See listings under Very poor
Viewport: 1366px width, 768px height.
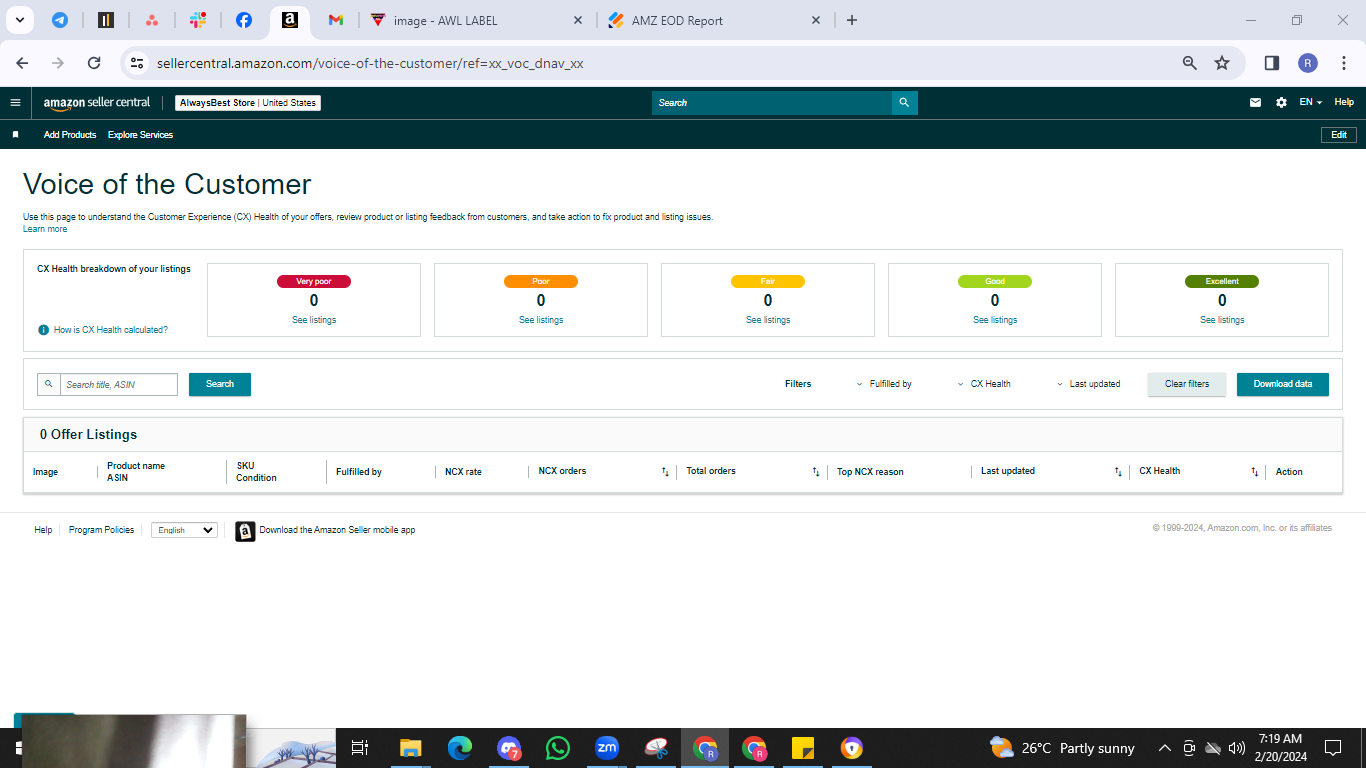click(314, 320)
